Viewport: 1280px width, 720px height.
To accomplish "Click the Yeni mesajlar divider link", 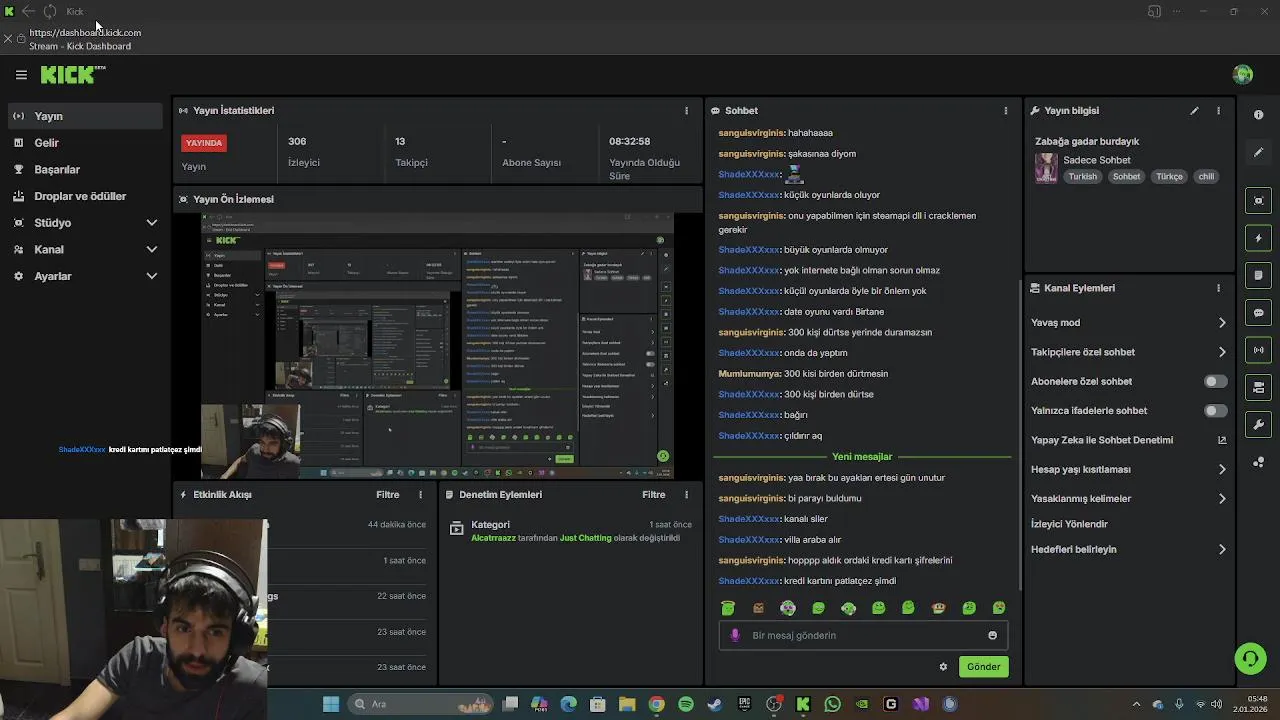I will (x=862, y=457).
